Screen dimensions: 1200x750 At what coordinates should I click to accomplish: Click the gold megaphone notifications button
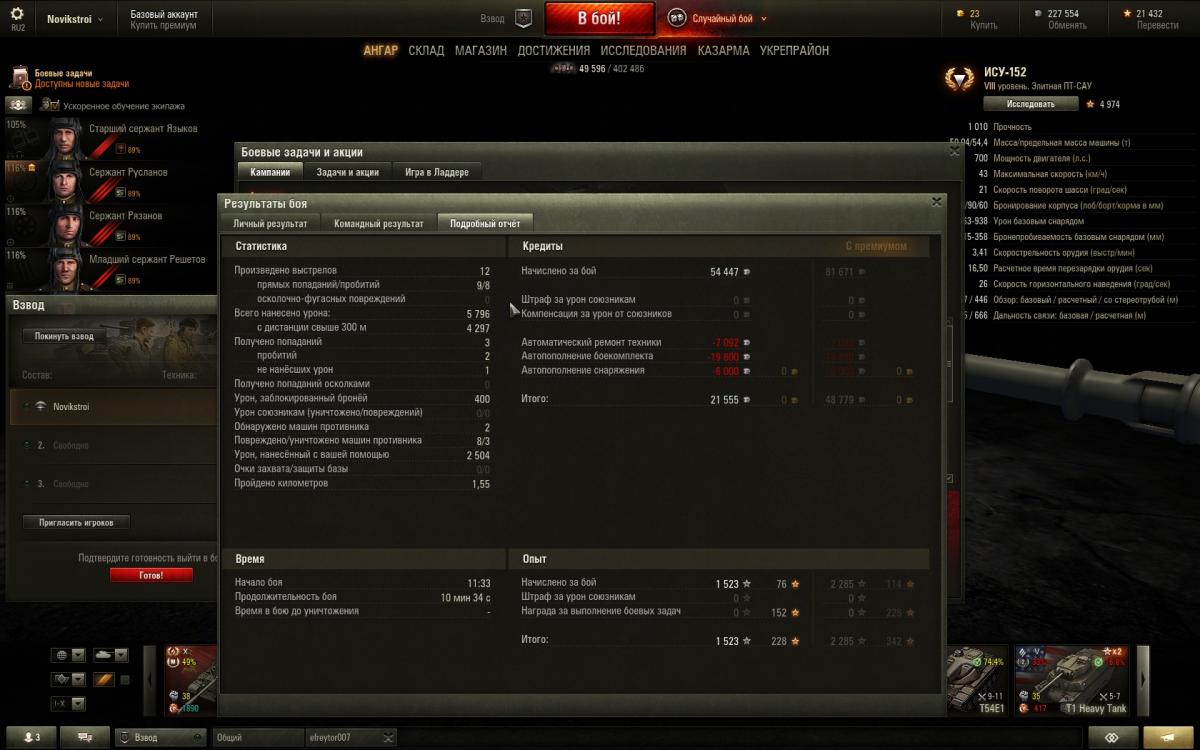click(1170, 737)
